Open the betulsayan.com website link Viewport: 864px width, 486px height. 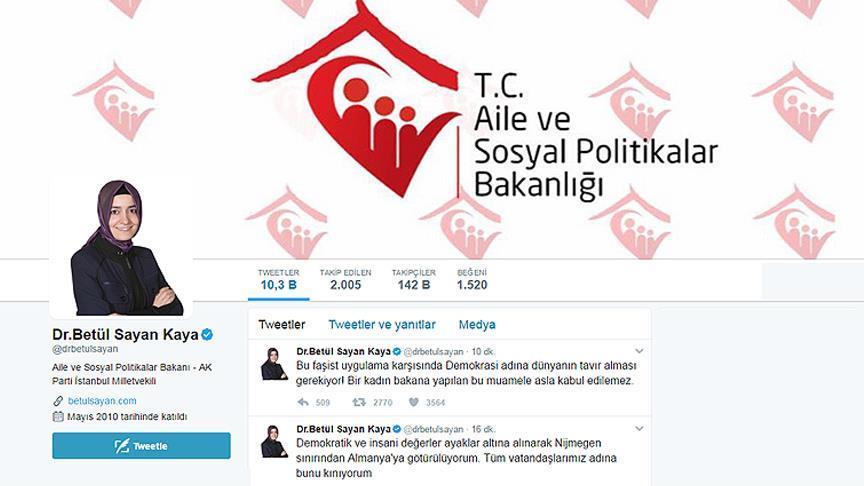pos(102,401)
